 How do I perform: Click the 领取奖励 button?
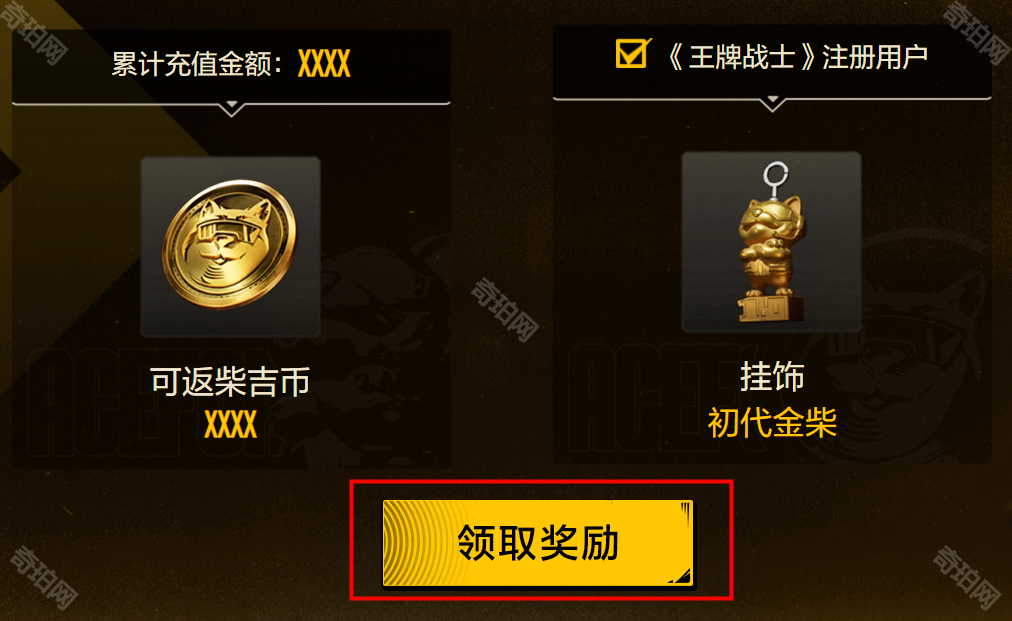click(538, 543)
